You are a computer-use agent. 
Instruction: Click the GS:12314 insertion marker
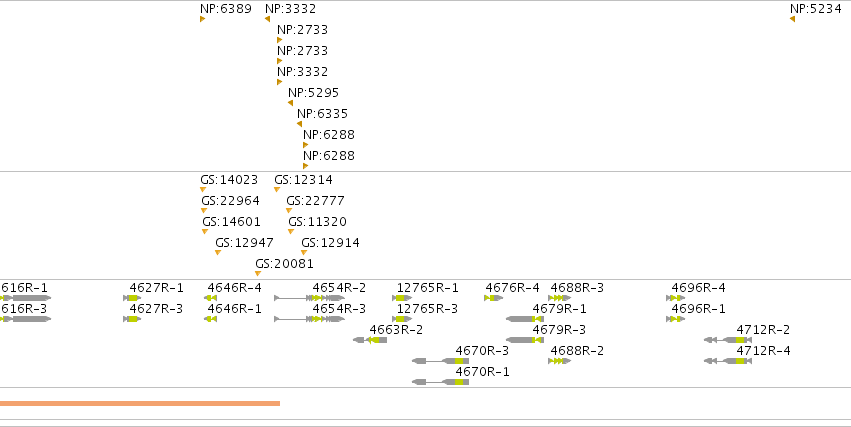click(x=277, y=189)
